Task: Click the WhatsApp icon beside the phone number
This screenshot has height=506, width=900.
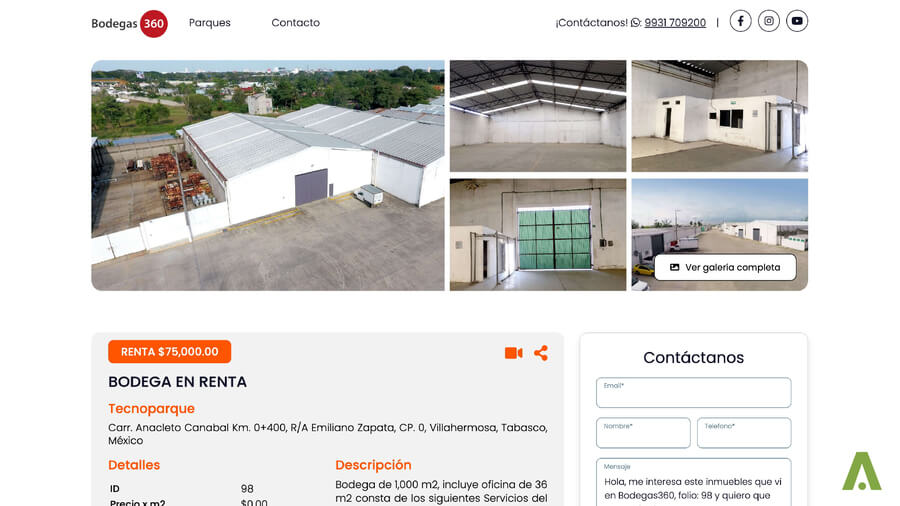Action: [635, 23]
